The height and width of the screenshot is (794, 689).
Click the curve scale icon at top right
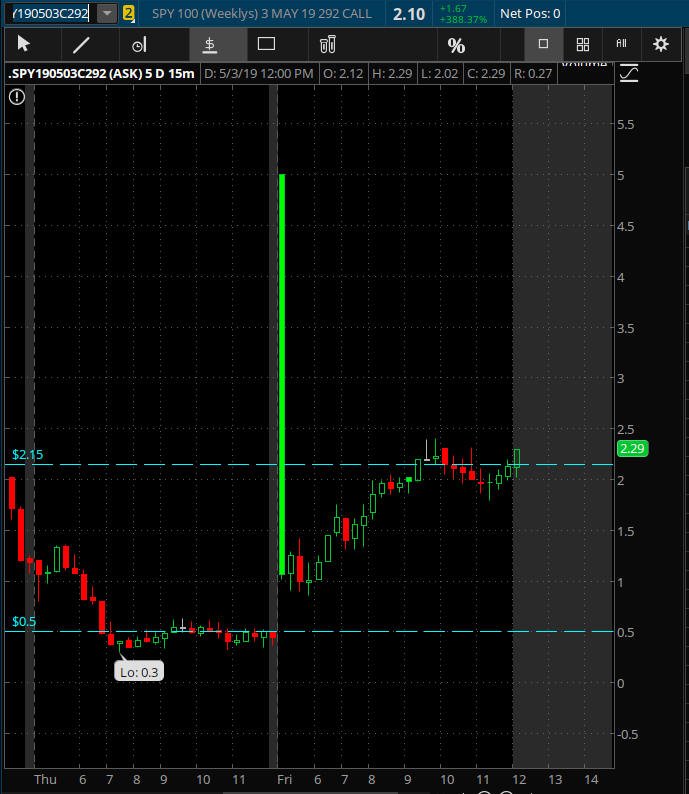(x=629, y=73)
